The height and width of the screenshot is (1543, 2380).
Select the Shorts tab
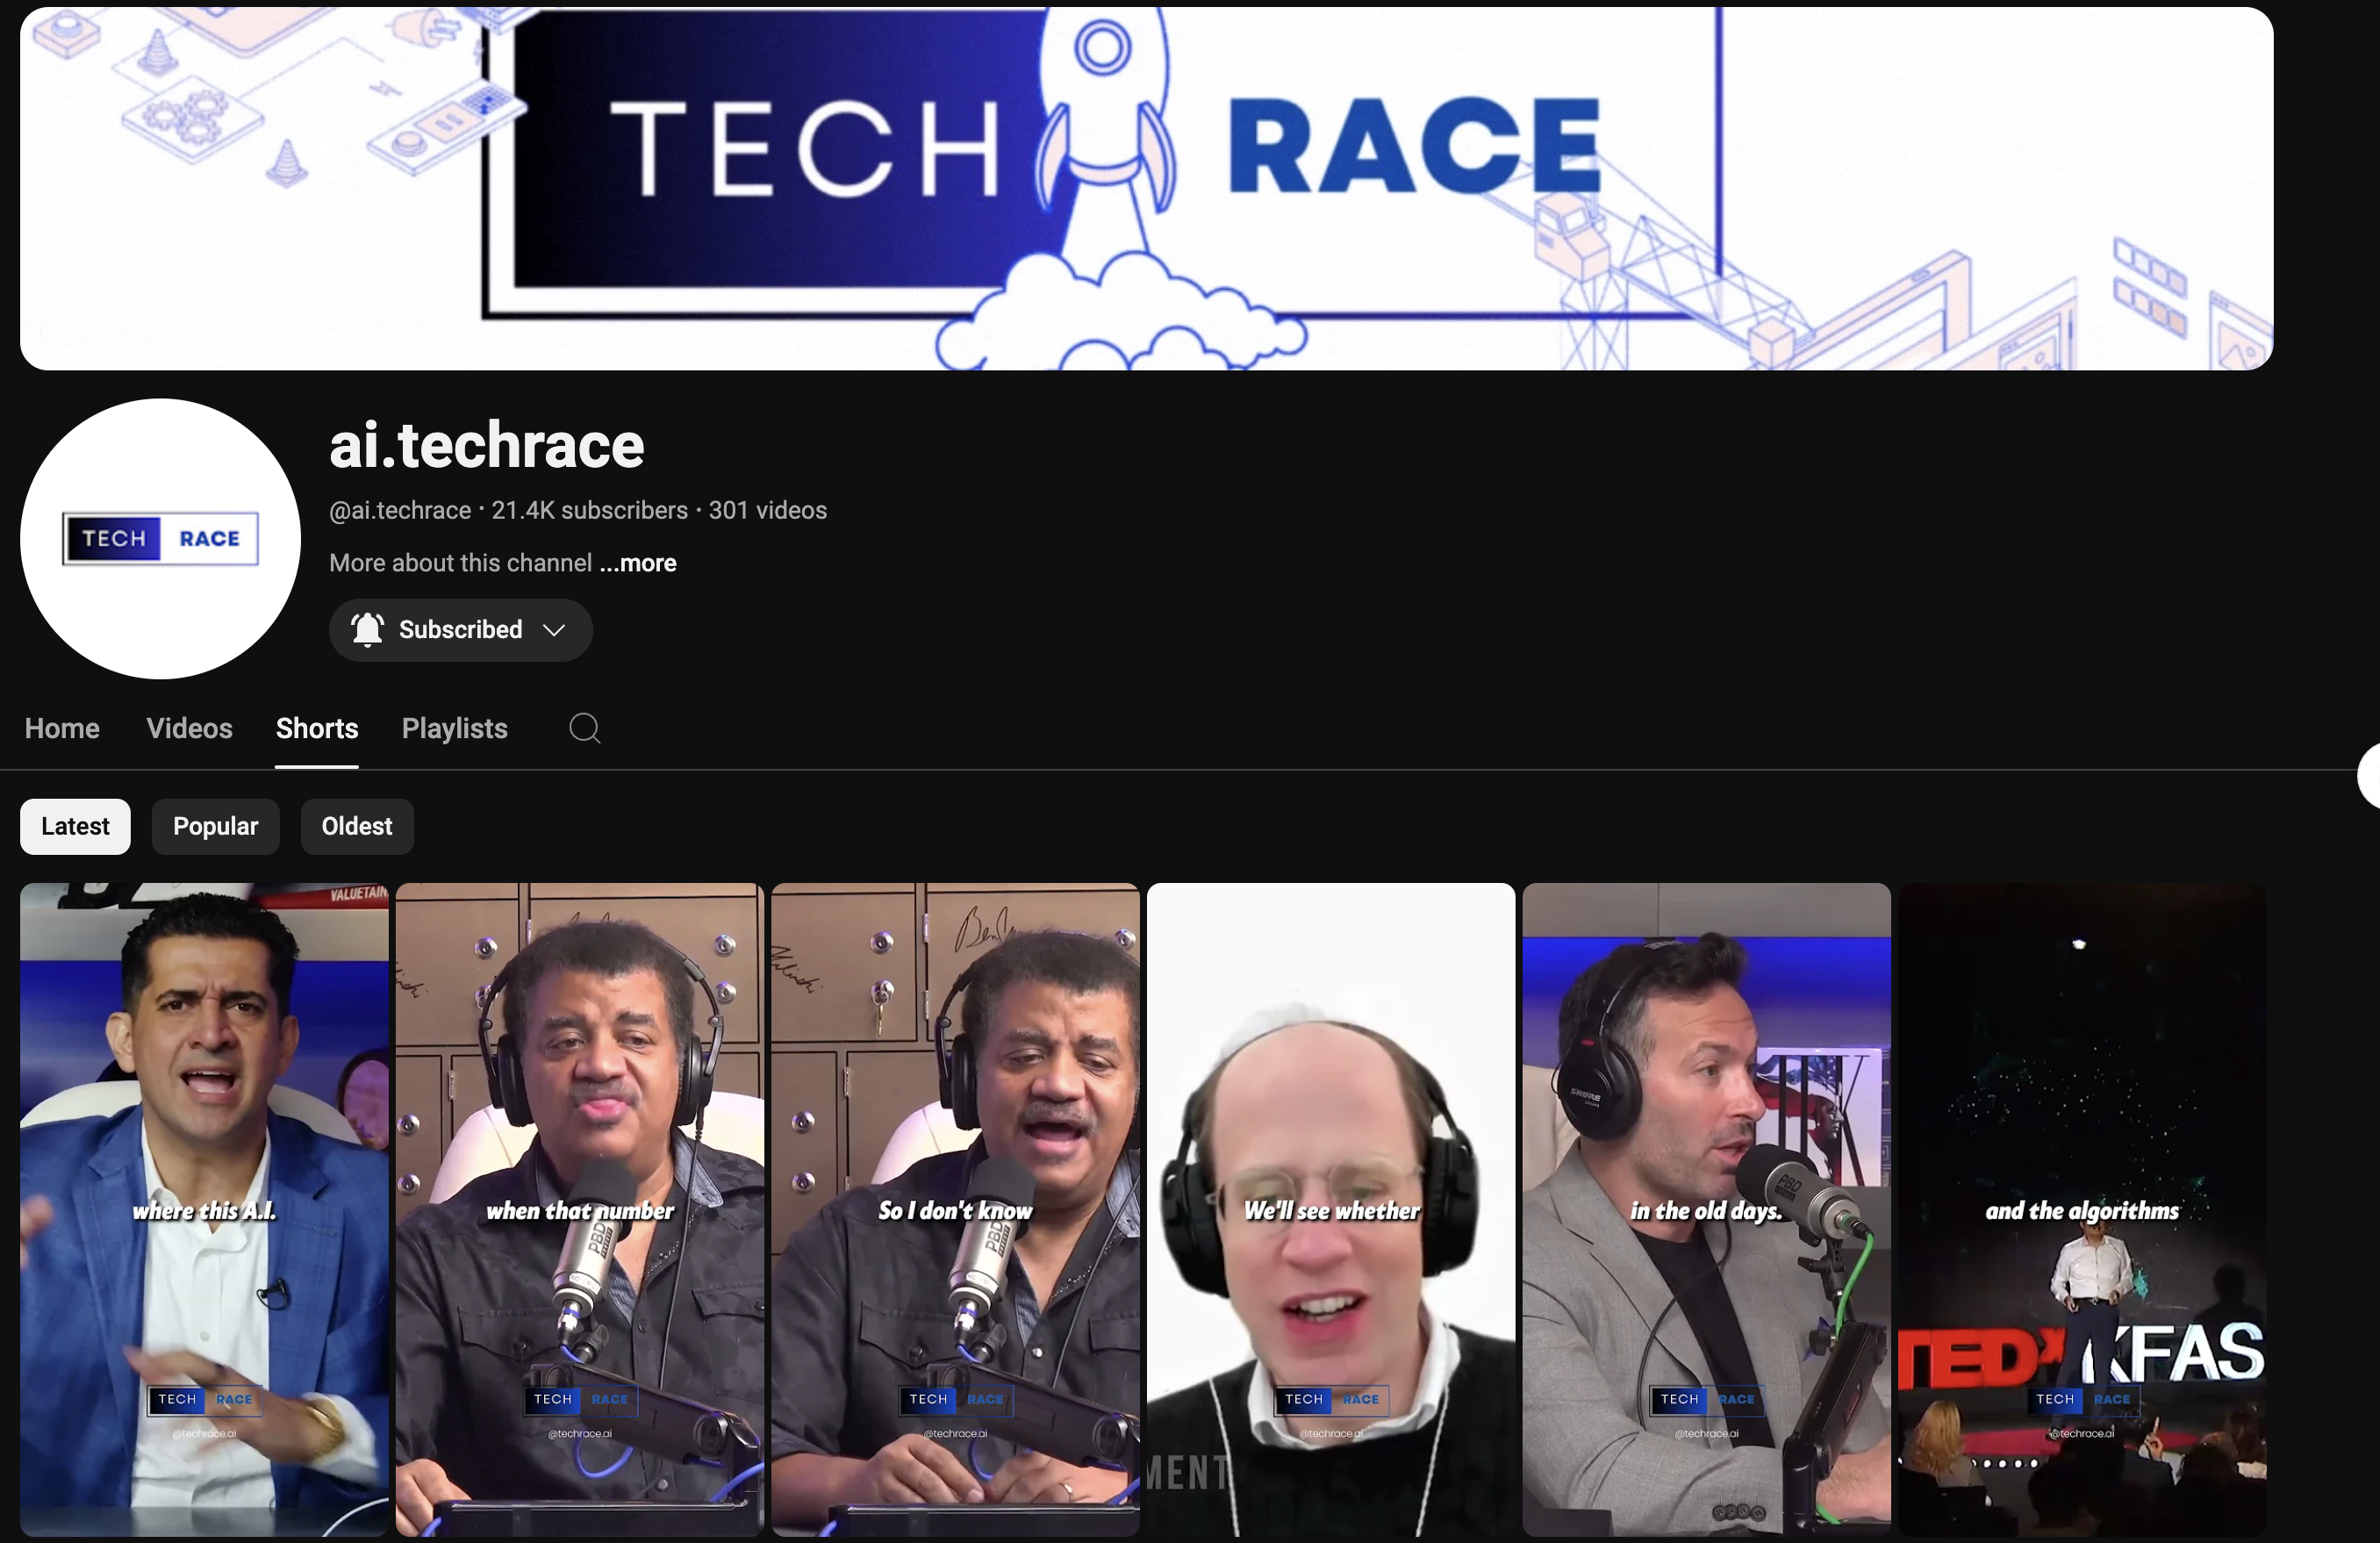click(317, 728)
